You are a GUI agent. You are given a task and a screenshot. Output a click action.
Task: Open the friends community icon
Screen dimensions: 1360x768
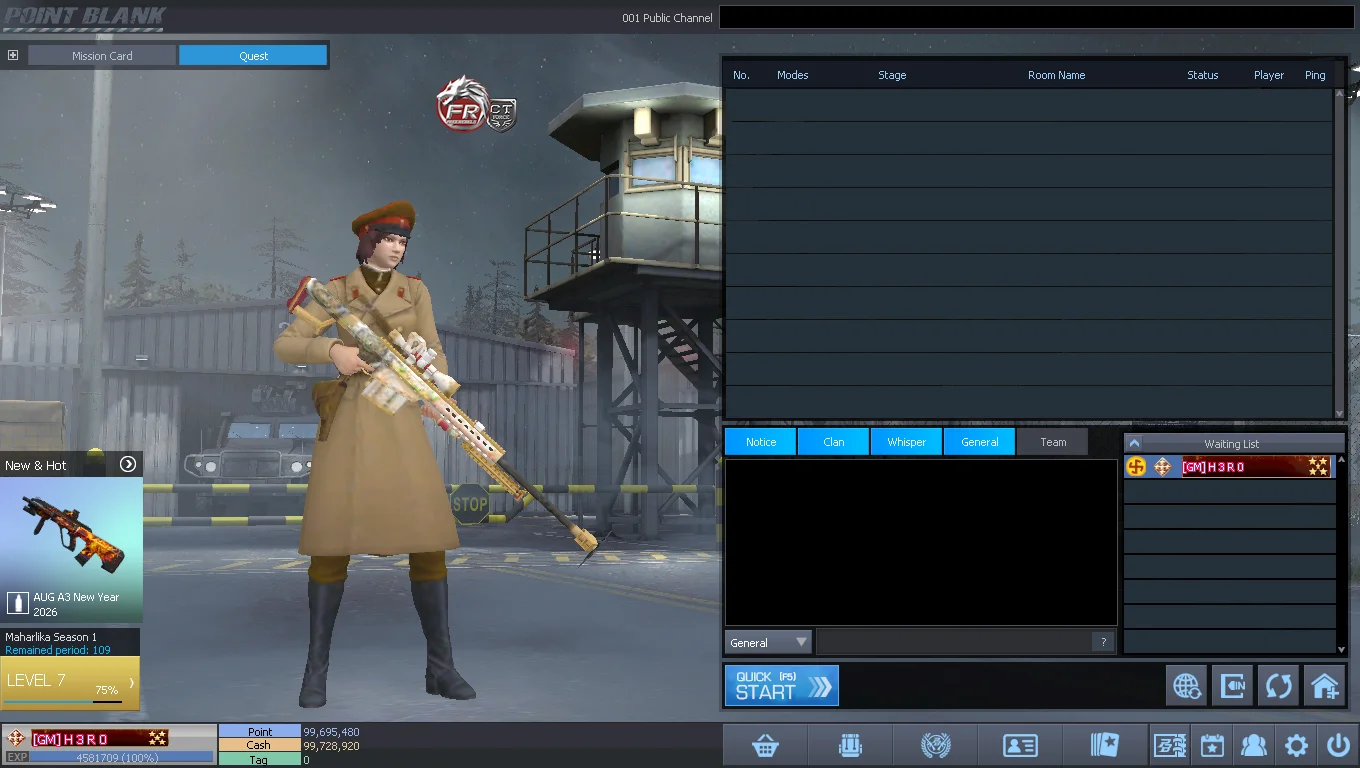pyautogui.click(x=1254, y=745)
